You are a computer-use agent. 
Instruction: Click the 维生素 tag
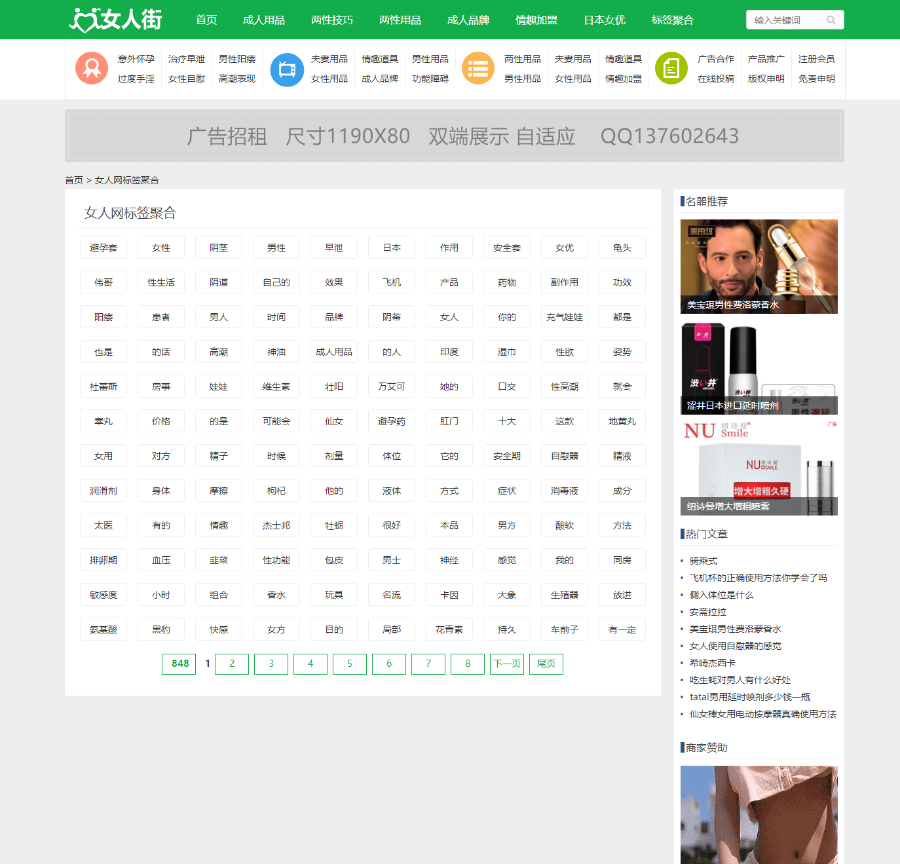(276, 386)
